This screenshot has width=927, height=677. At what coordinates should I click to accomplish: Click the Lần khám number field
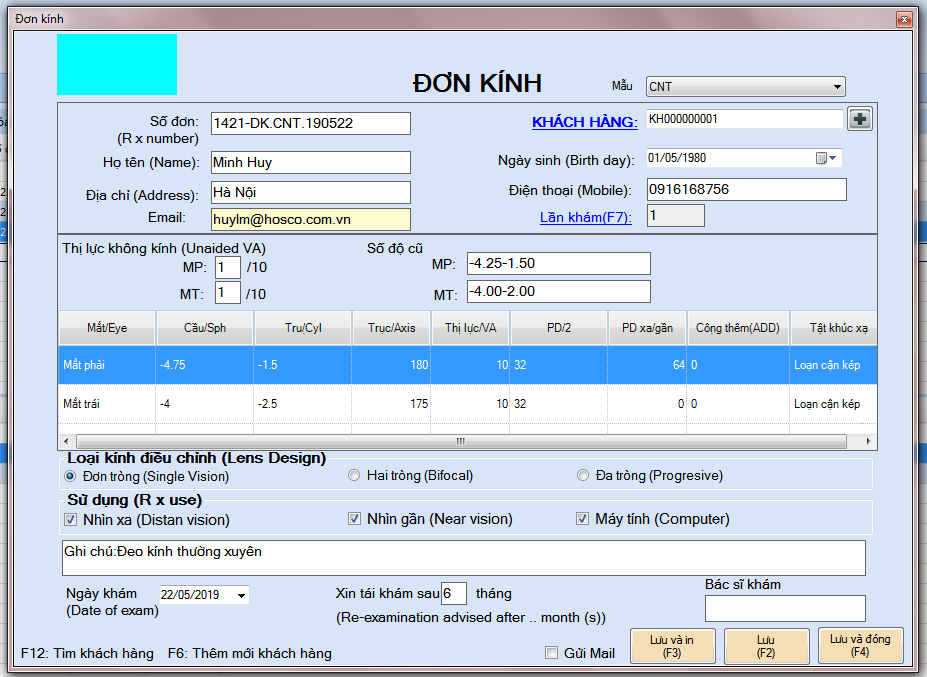coord(676,216)
